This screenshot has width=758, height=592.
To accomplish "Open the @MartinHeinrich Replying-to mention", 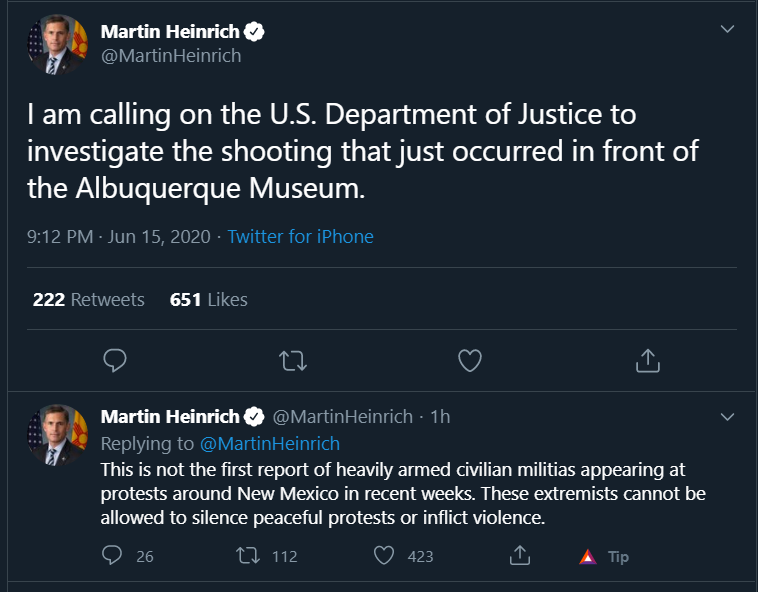I will [270, 444].
